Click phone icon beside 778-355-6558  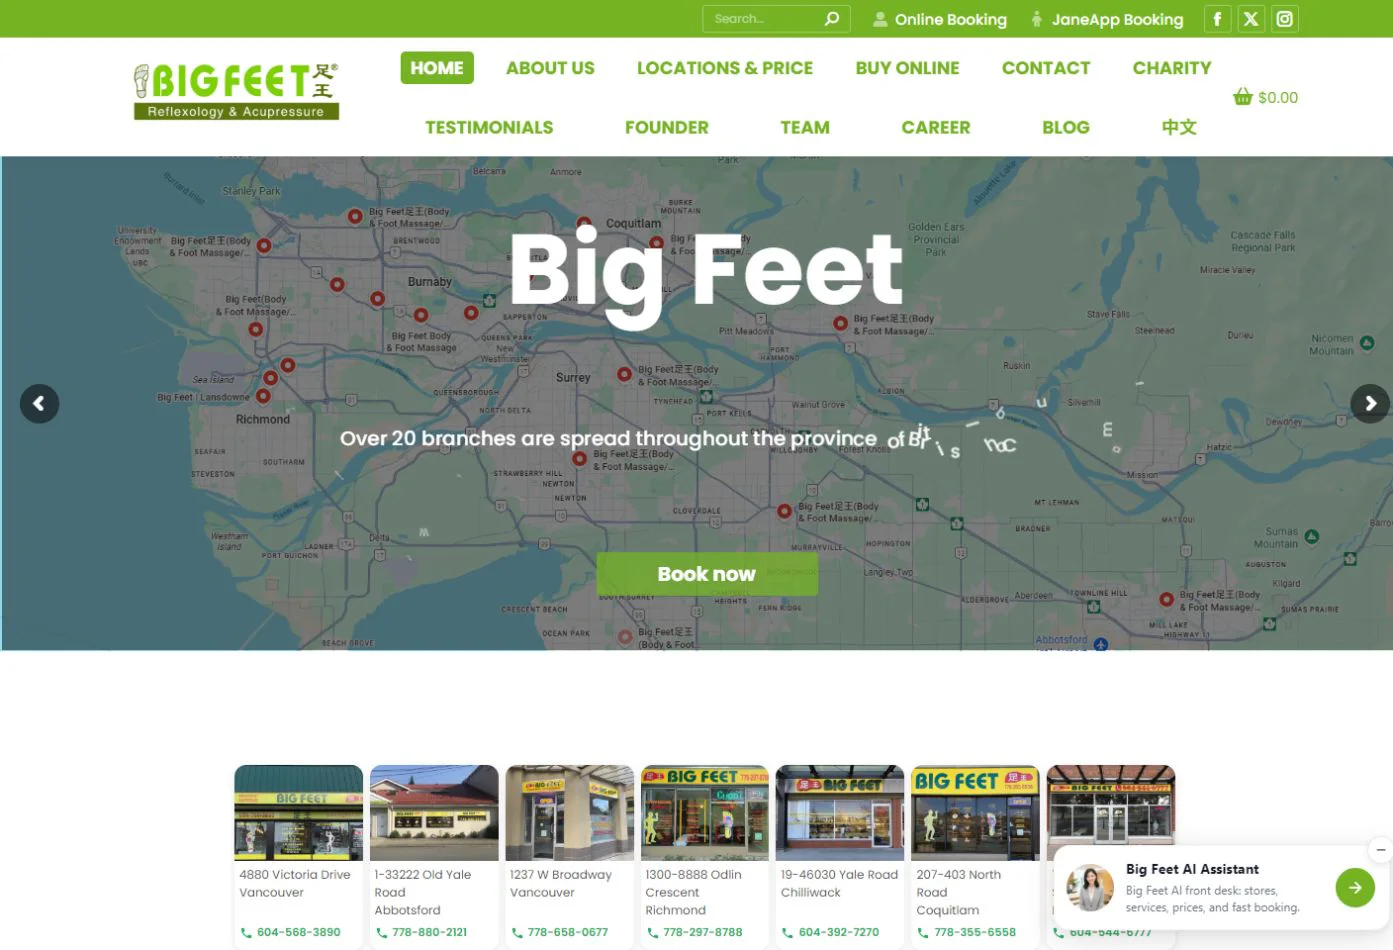coord(923,933)
